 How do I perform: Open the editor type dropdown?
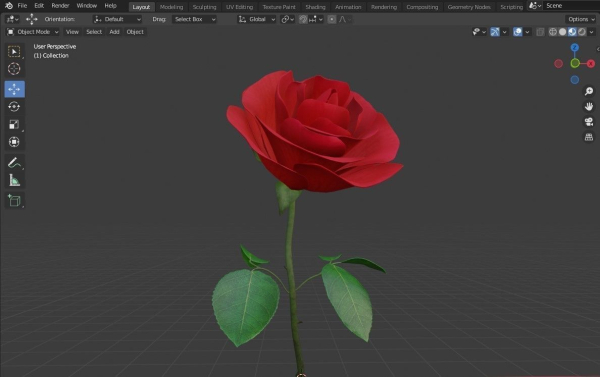pyautogui.click(x=12, y=19)
